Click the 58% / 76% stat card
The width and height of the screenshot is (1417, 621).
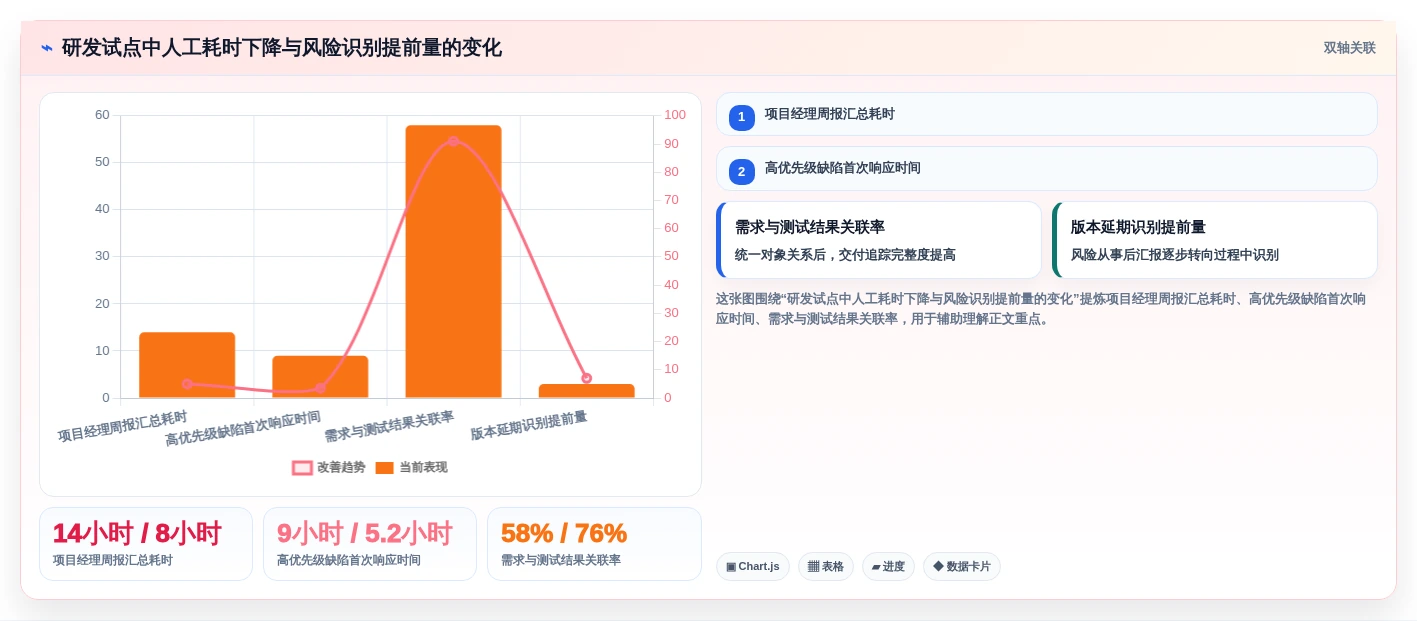[594, 544]
